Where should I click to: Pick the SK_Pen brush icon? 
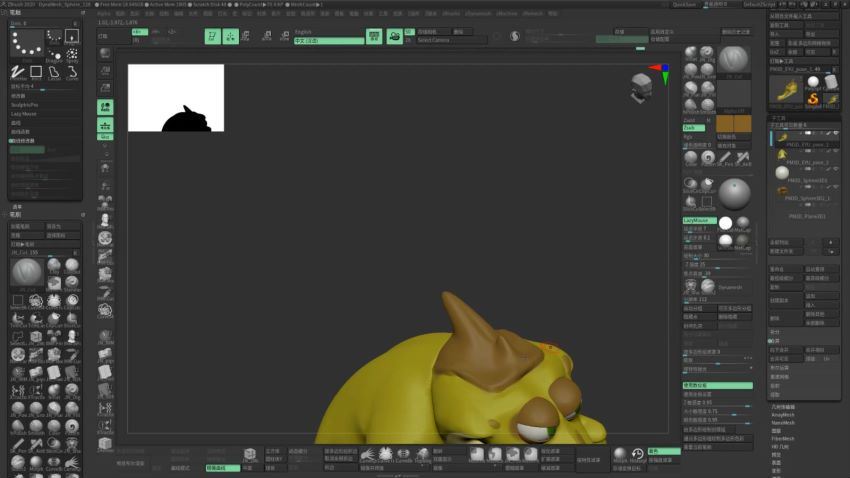pos(725,158)
